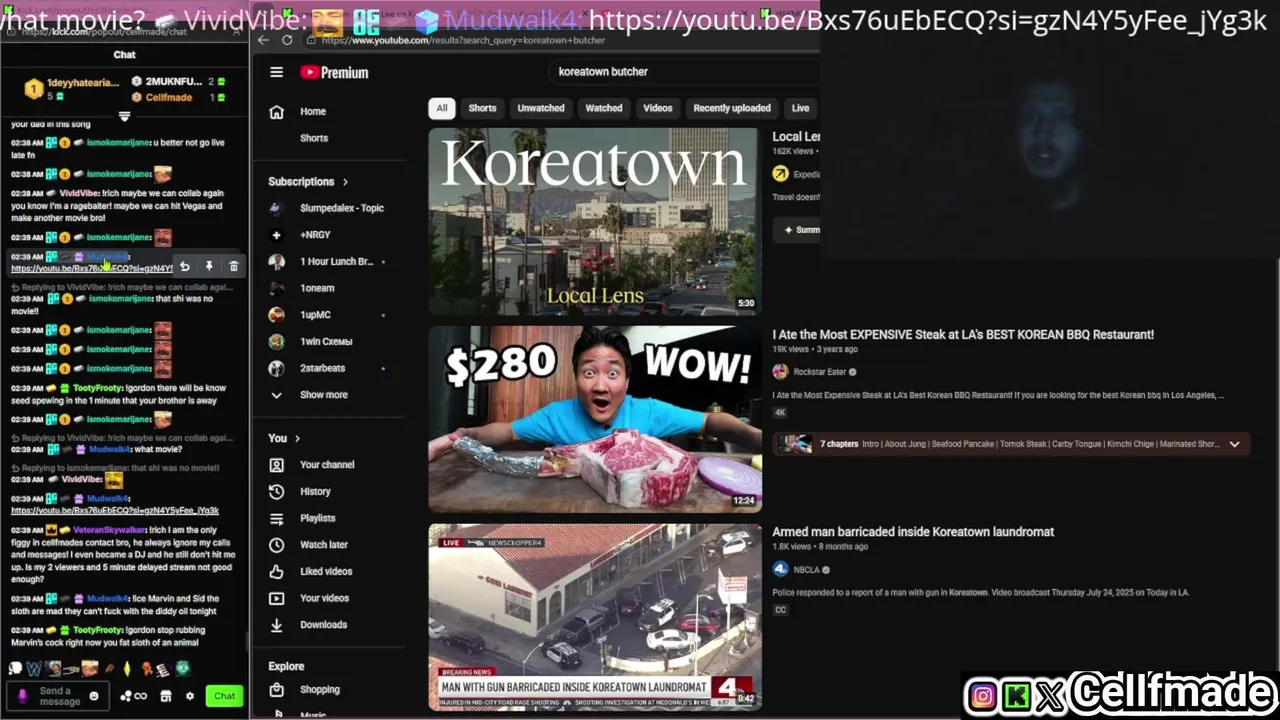Screen dimensions: 1280x720
Task: Collapse the Kick gift leaderboard
Action: click(x=124, y=116)
